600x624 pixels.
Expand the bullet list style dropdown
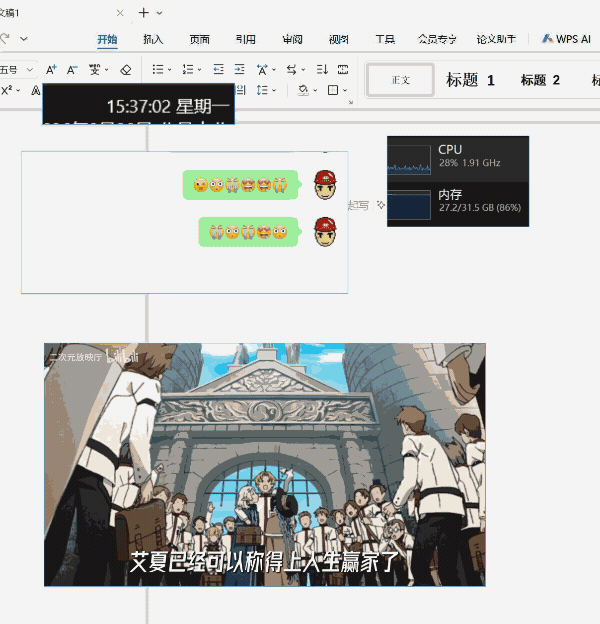point(169,70)
